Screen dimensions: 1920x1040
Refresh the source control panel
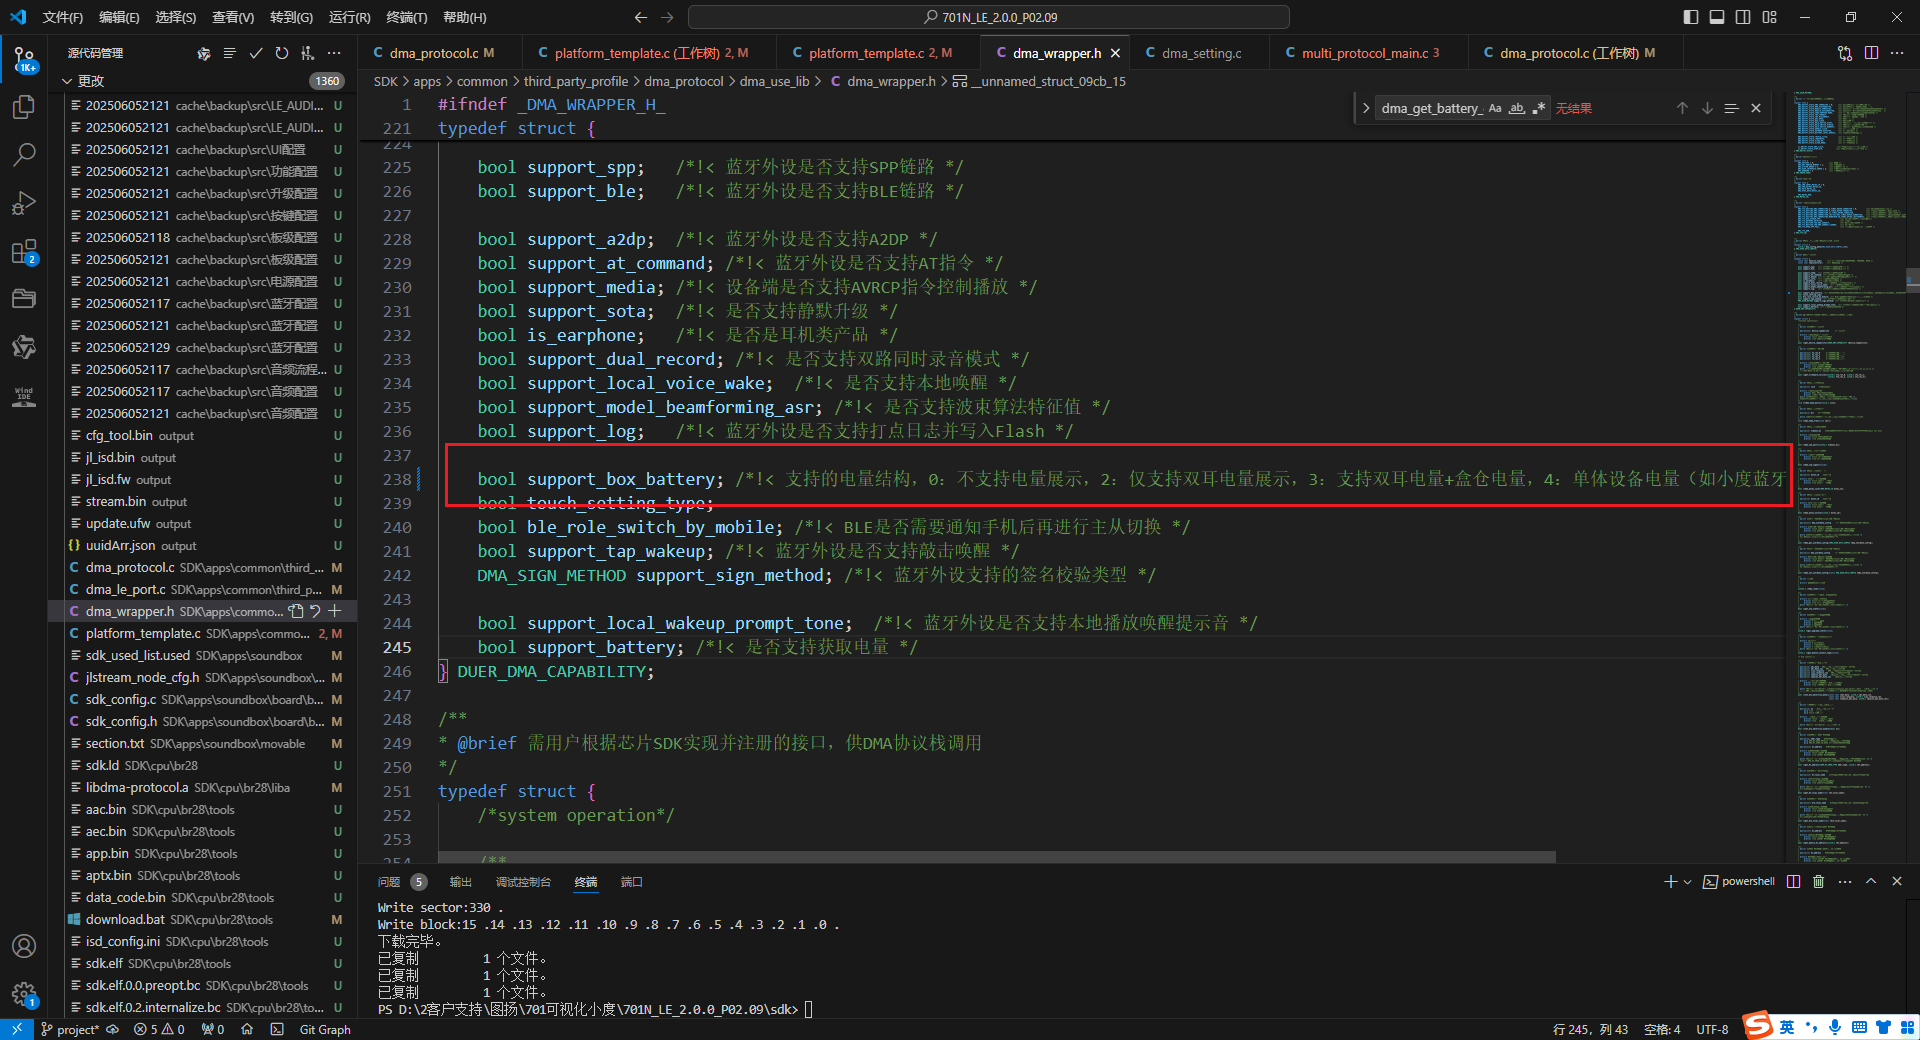(x=282, y=53)
